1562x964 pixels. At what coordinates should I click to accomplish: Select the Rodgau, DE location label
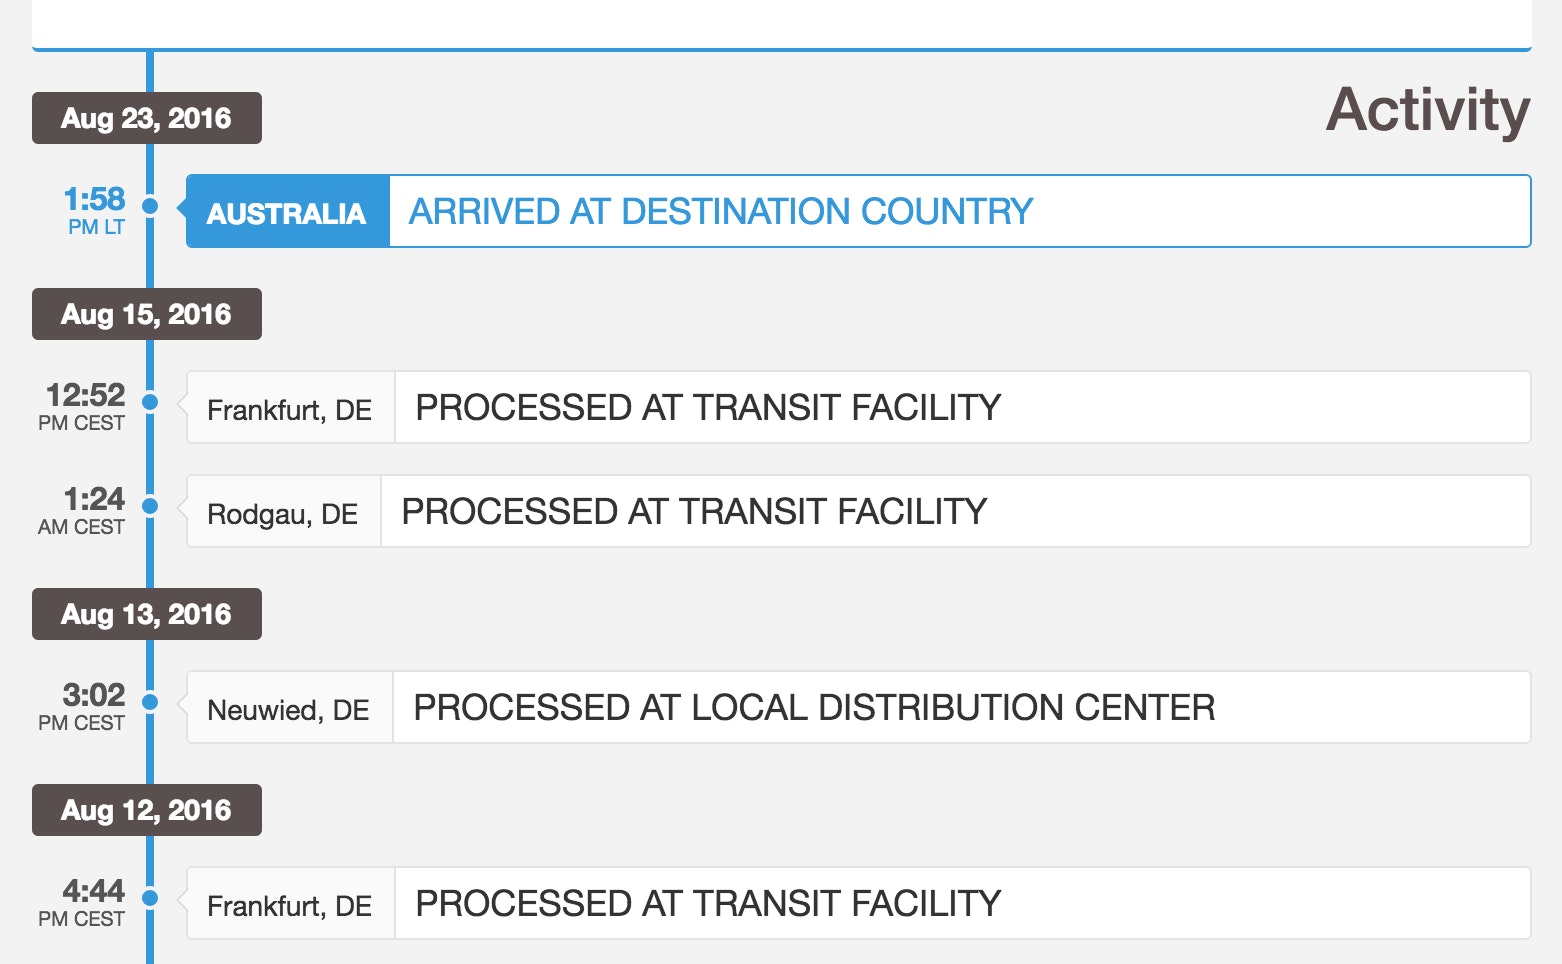(283, 513)
